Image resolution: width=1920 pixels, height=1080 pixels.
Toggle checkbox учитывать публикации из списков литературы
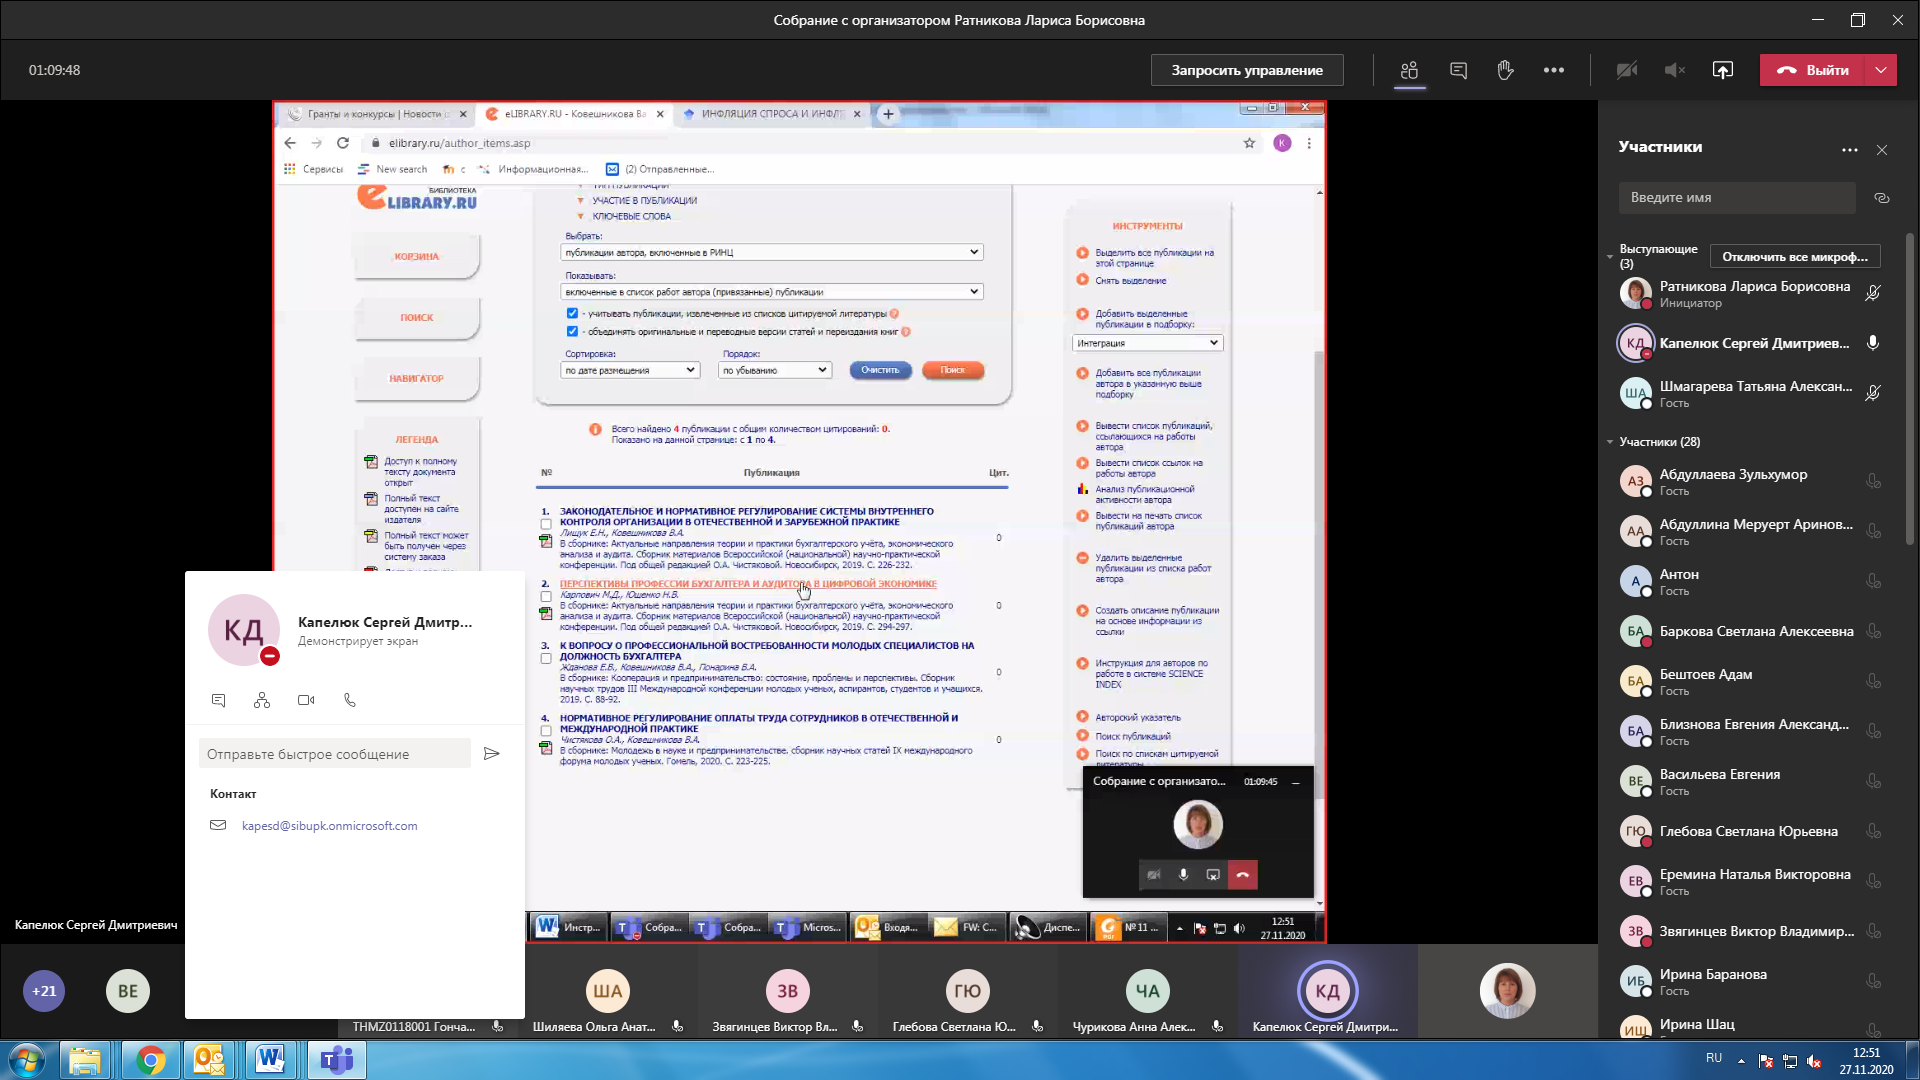572,313
